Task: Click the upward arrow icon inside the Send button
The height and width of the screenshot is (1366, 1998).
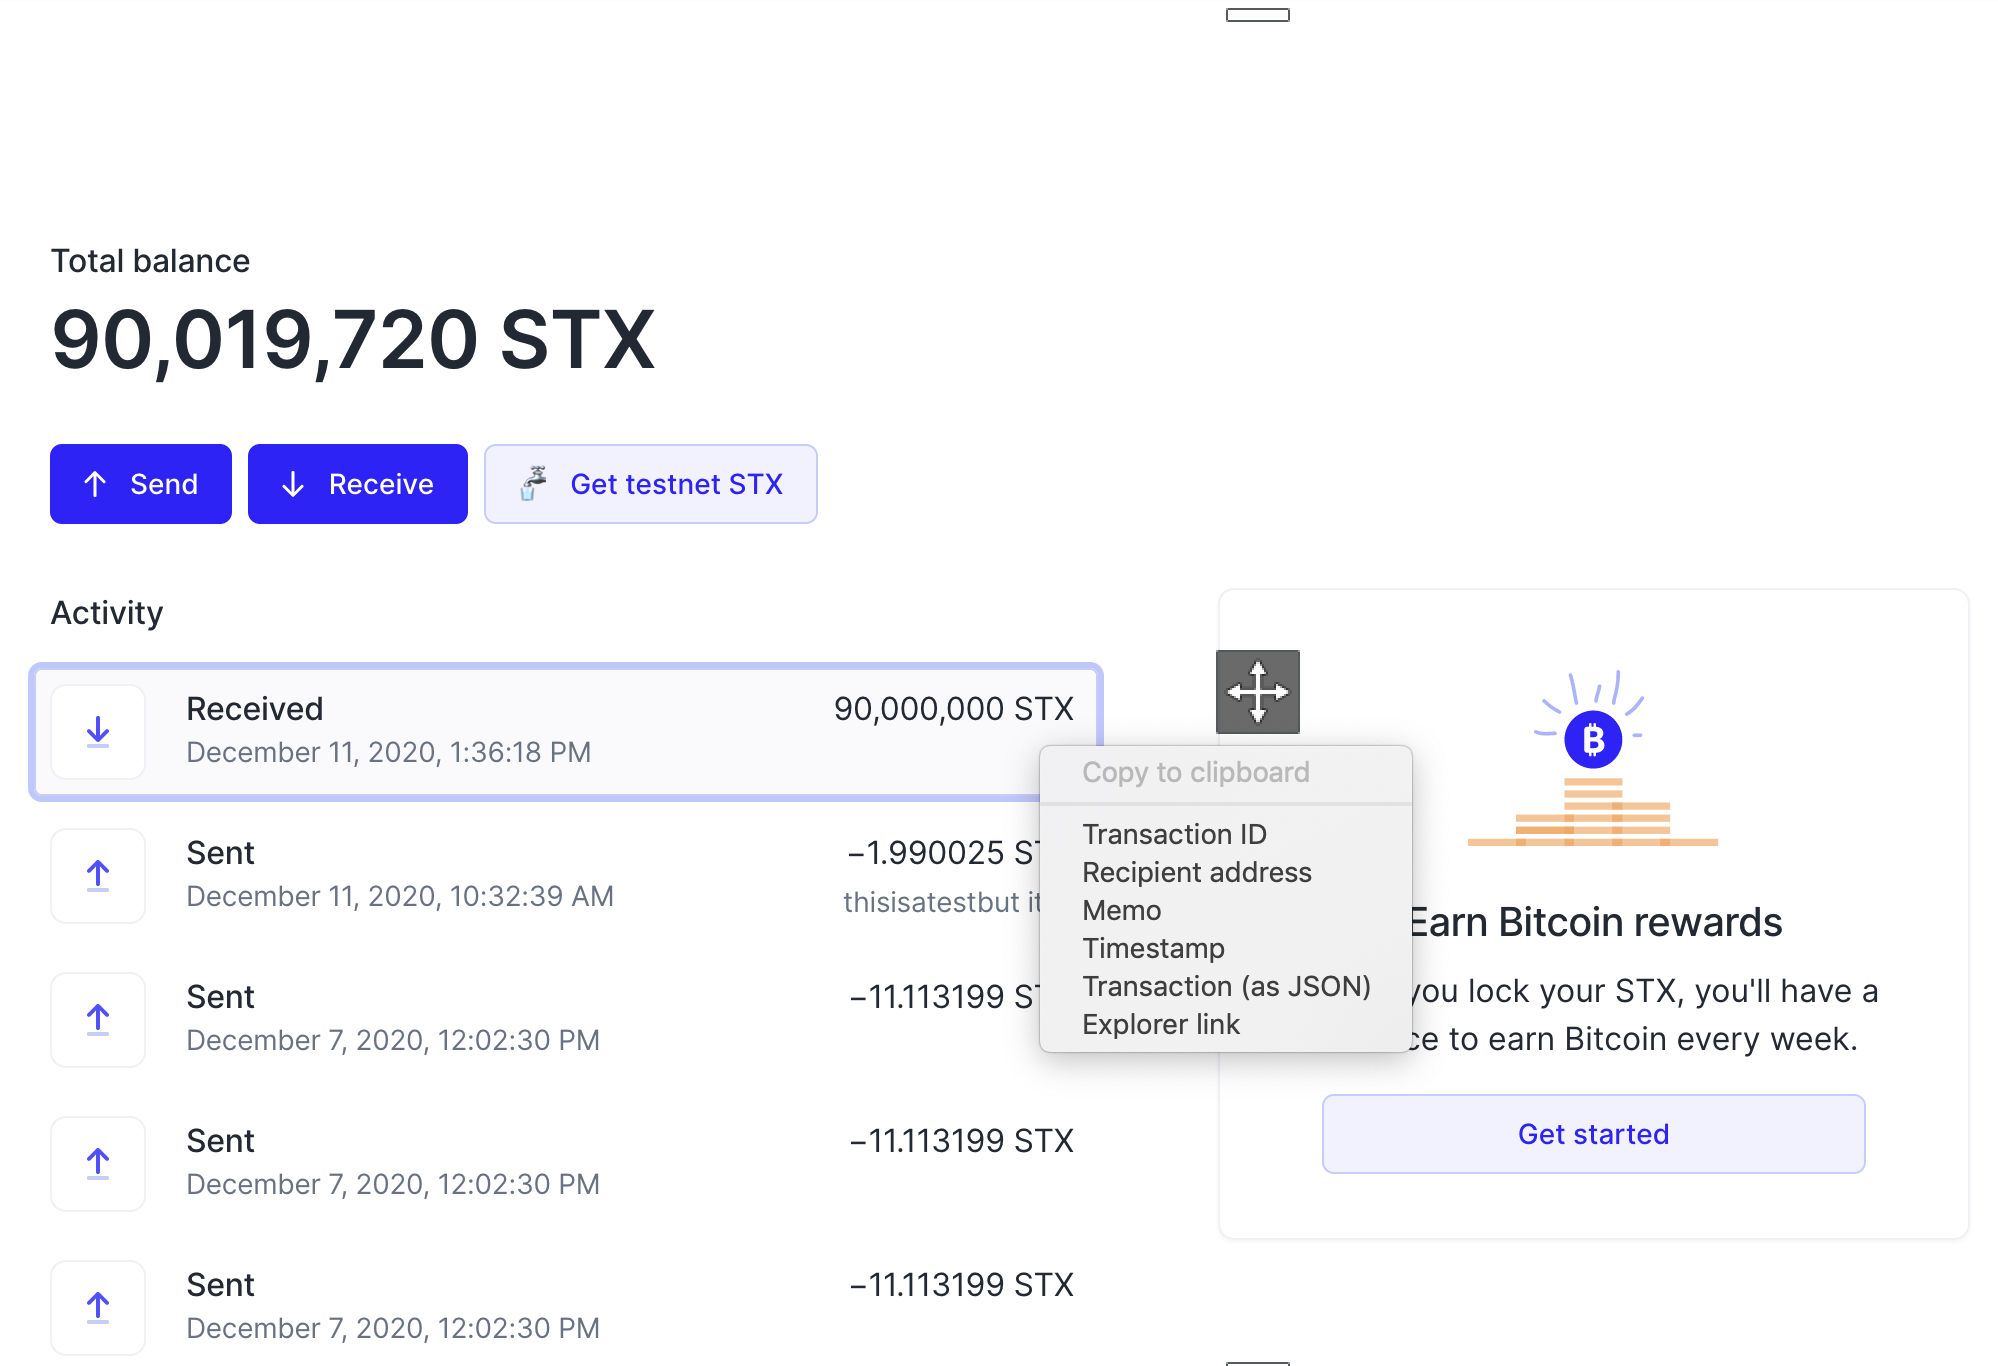Action: 95,483
